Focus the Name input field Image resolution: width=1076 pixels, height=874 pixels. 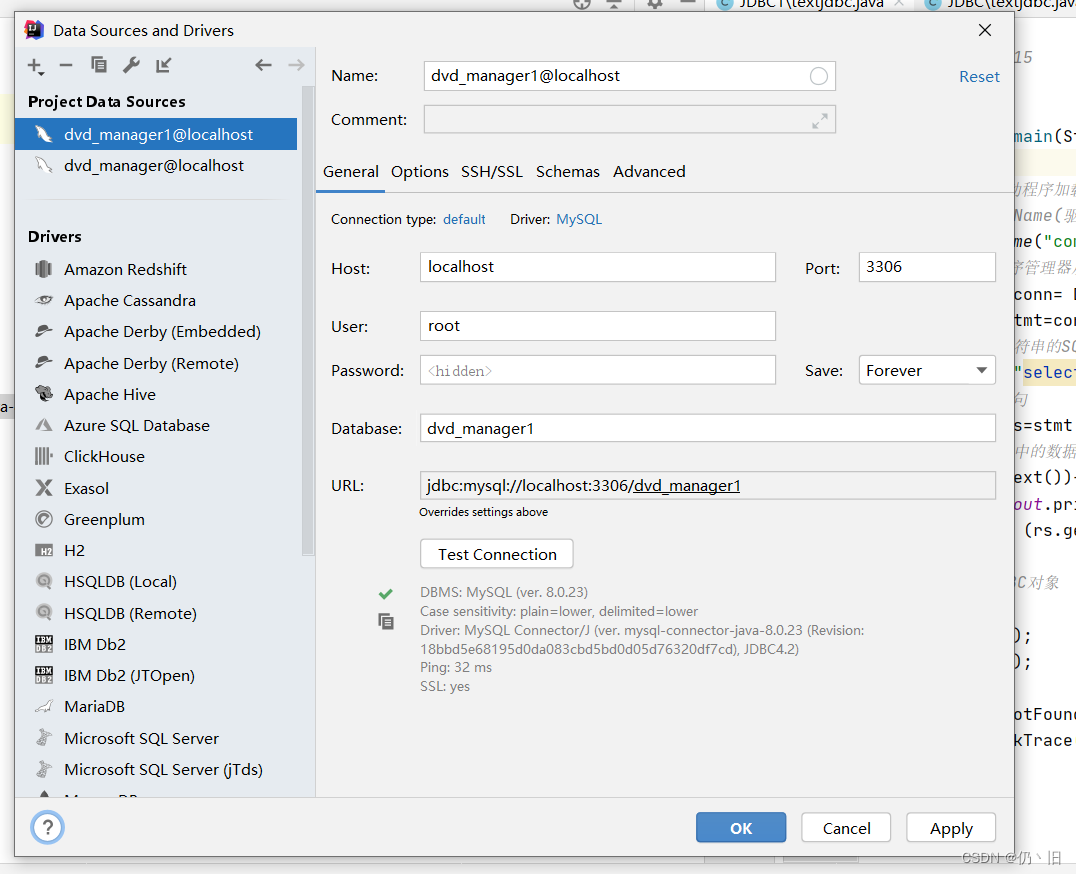[629, 76]
